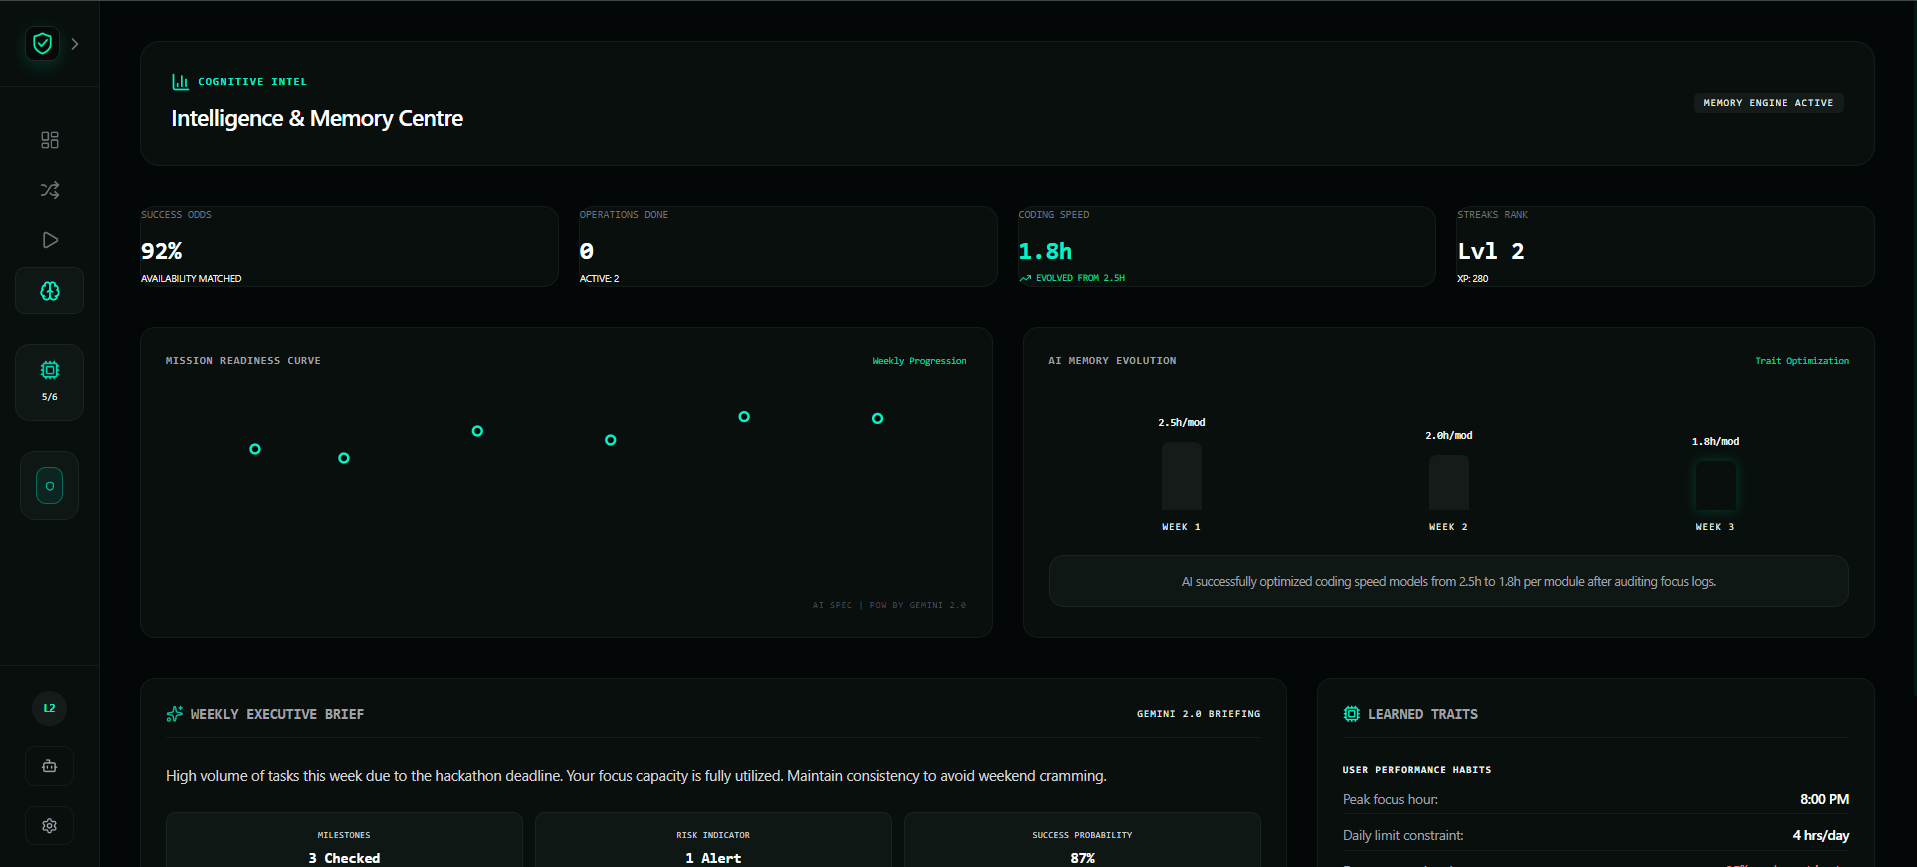Open the settings gear in sidebar

pyautogui.click(x=50, y=826)
